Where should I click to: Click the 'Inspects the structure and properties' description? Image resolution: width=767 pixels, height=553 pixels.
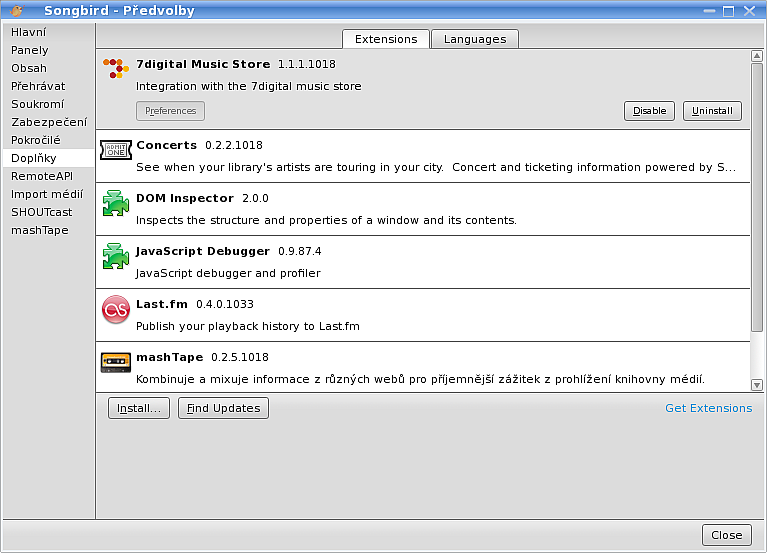point(326,220)
